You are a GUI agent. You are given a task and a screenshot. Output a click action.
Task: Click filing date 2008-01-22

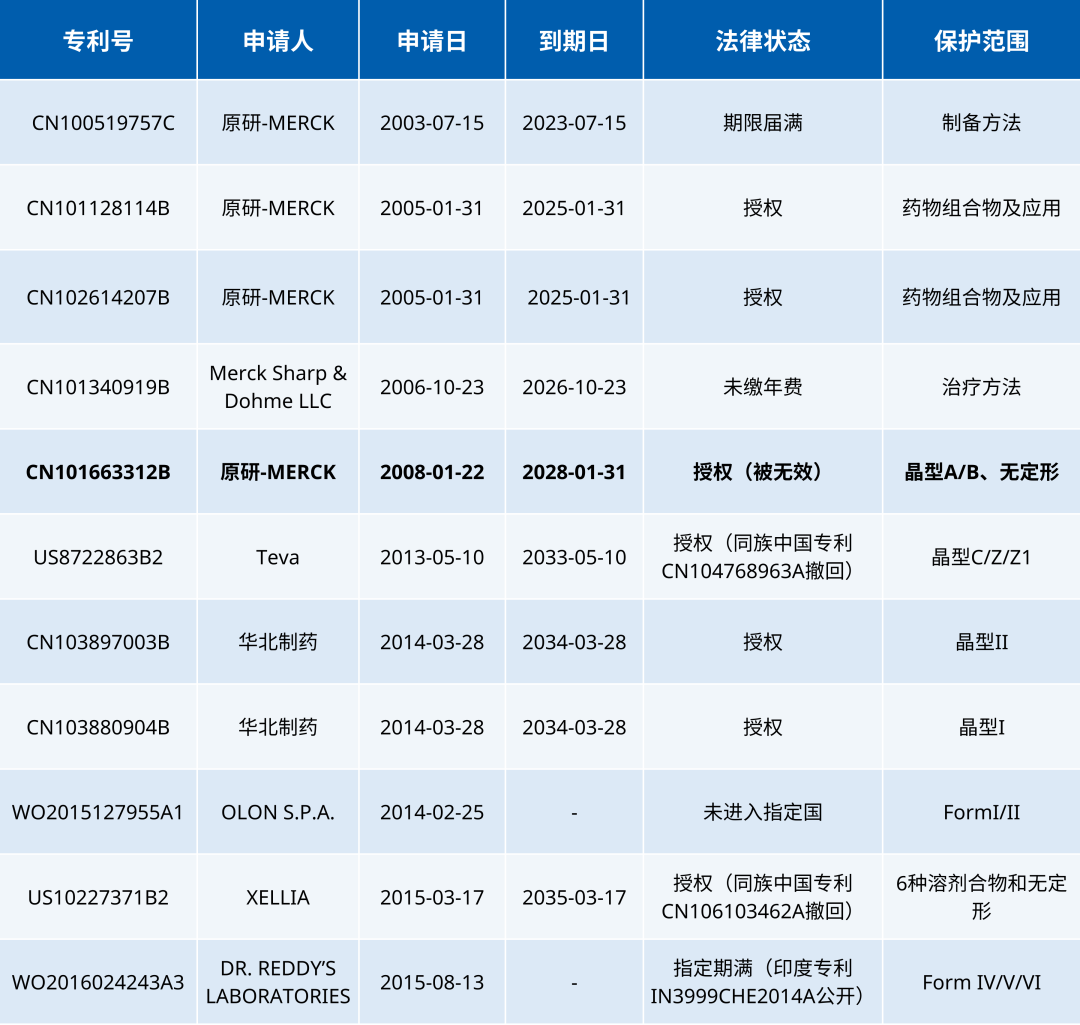click(x=432, y=473)
